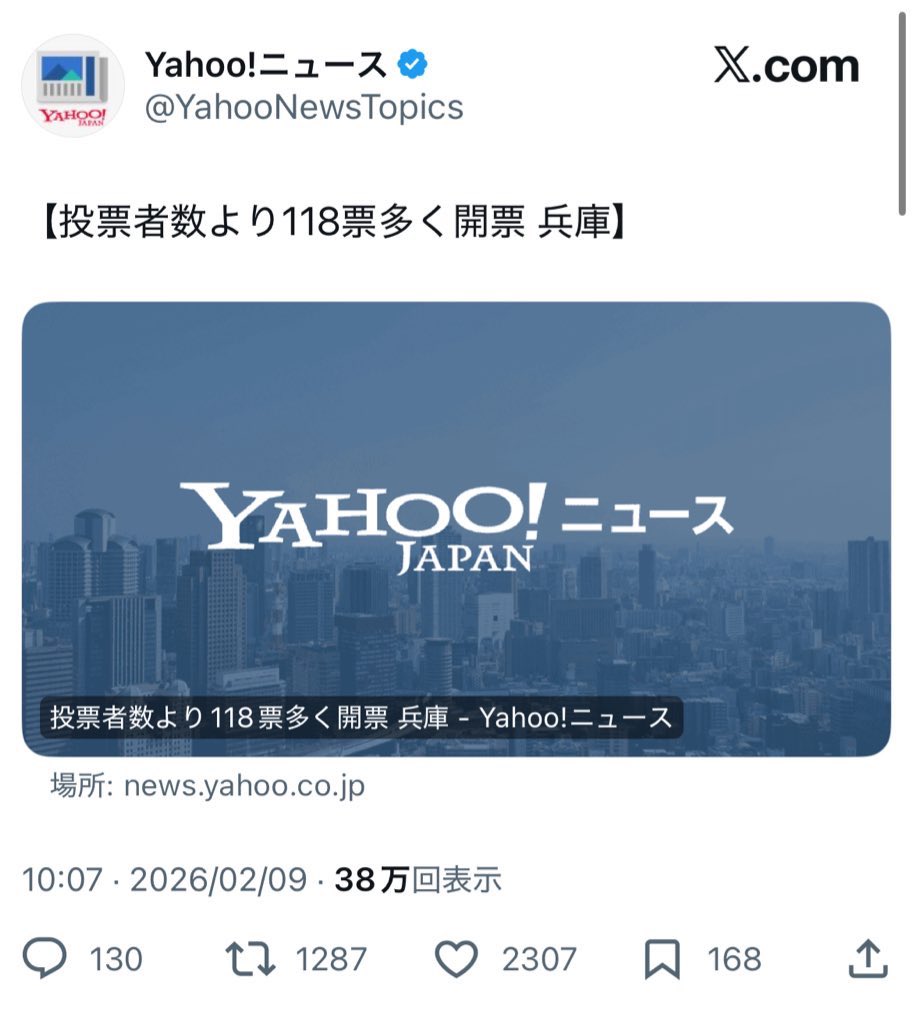Click the Yahoo! JAPAN profile avatar

tap(73, 86)
